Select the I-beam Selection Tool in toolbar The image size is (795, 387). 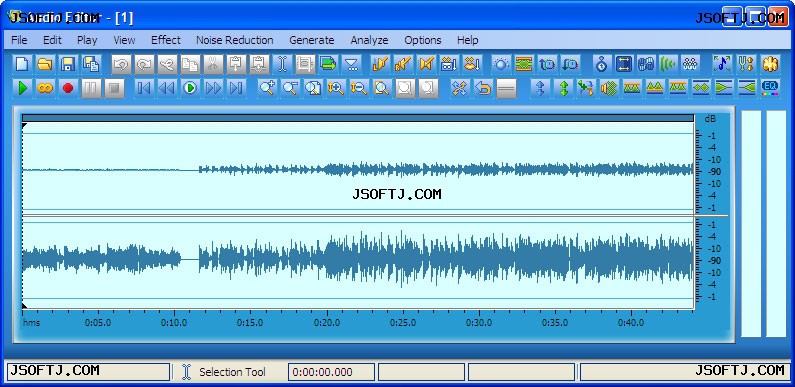pos(282,64)
